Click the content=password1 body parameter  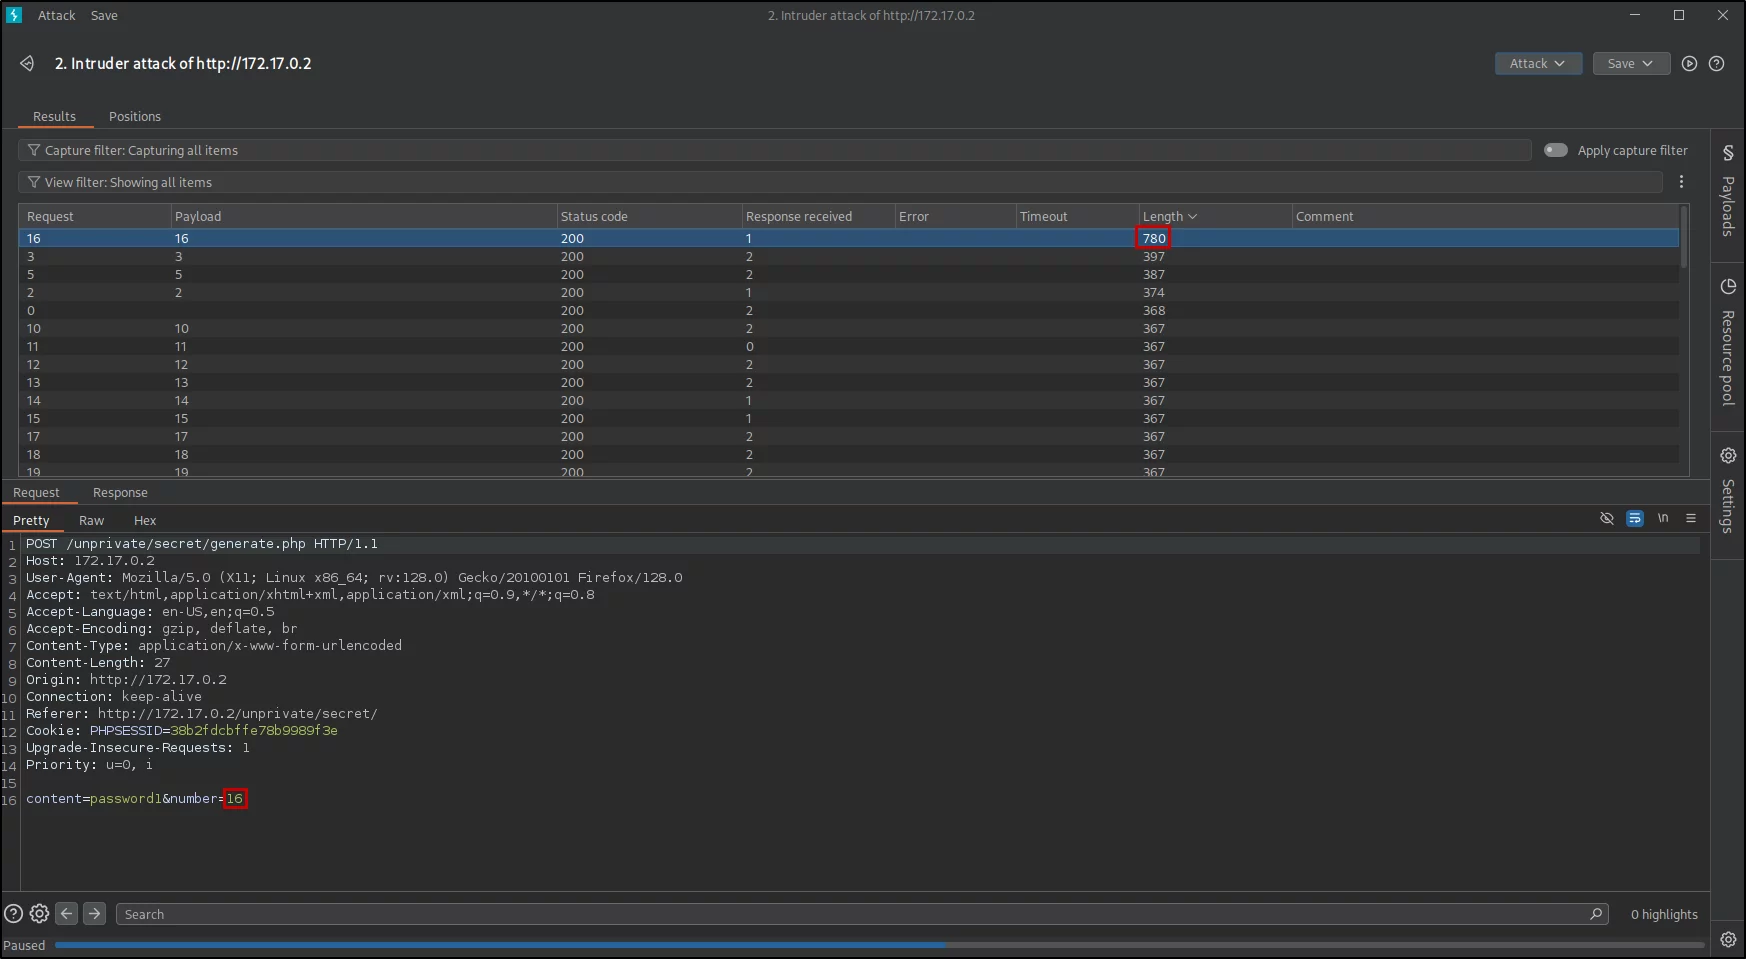94,798
